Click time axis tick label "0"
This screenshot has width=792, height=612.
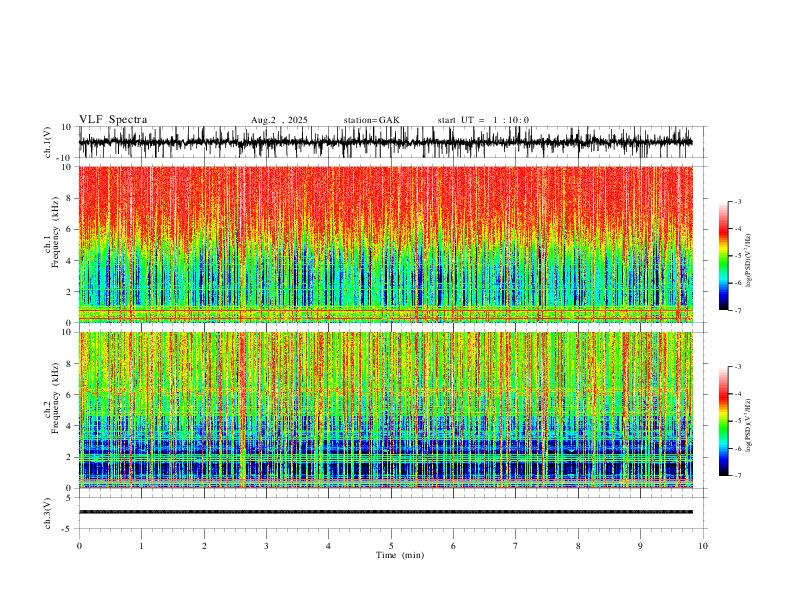click(79, 546)
